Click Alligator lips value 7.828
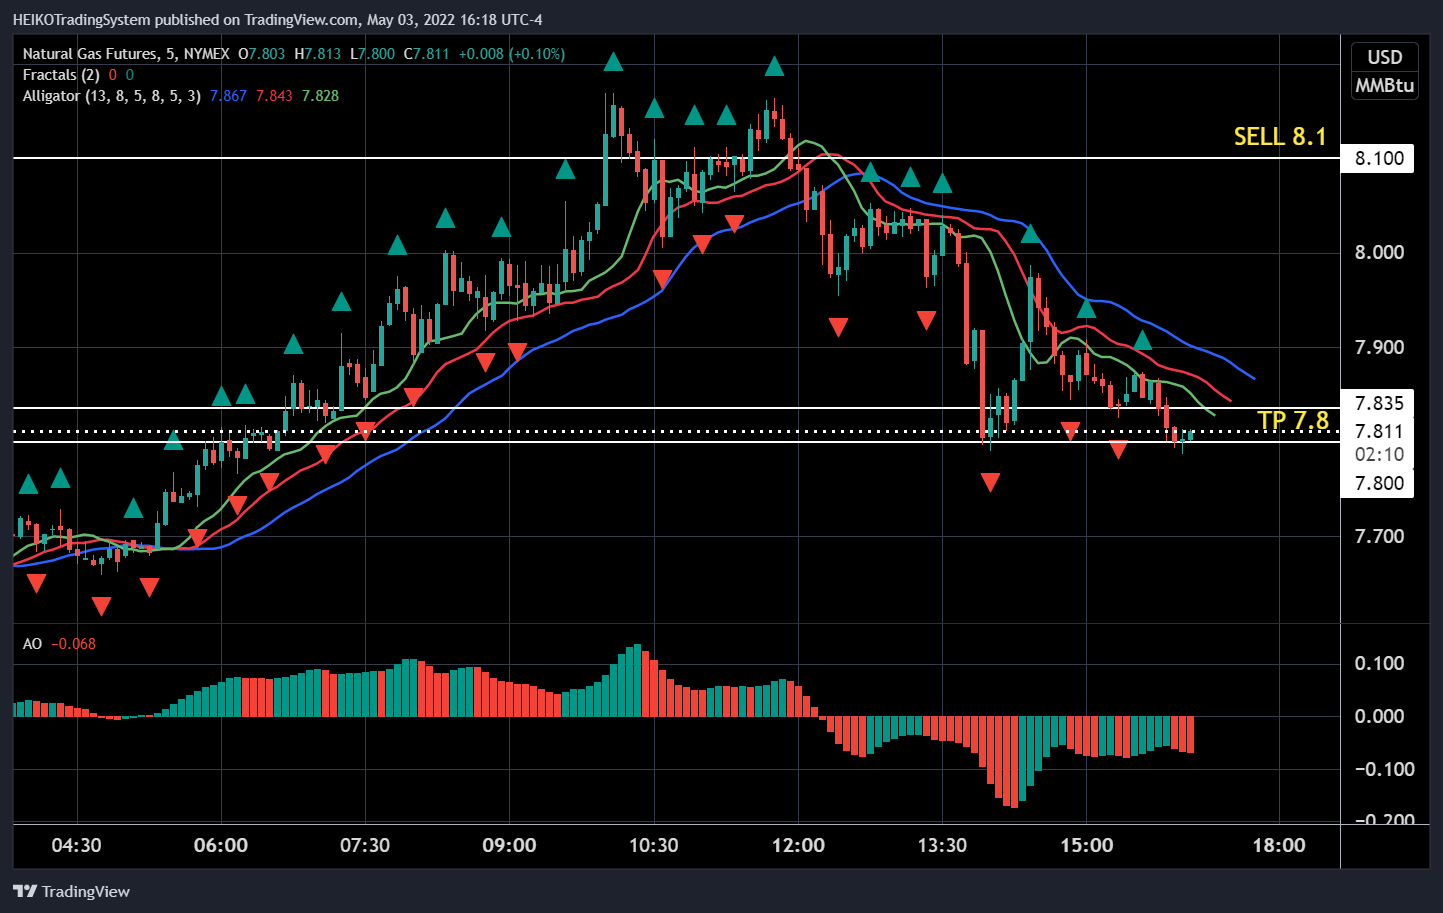 [320, 96]
